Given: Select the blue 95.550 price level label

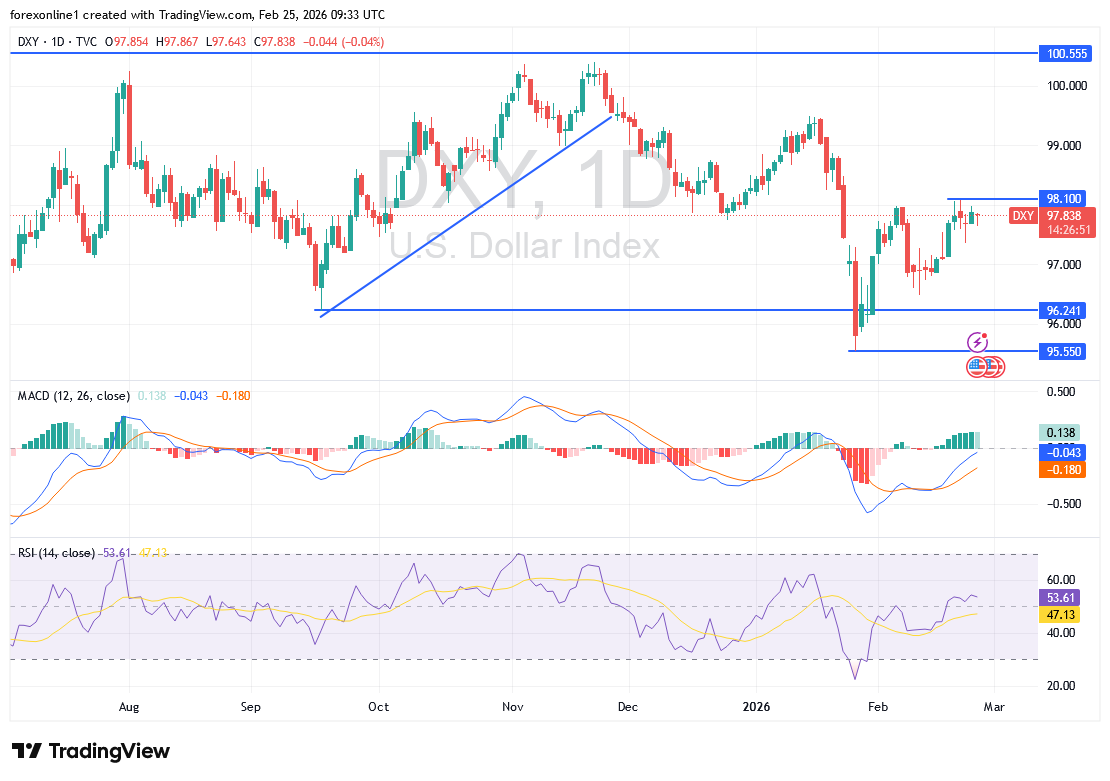Looking at the screenshot, I should (x=1062, y=352).
